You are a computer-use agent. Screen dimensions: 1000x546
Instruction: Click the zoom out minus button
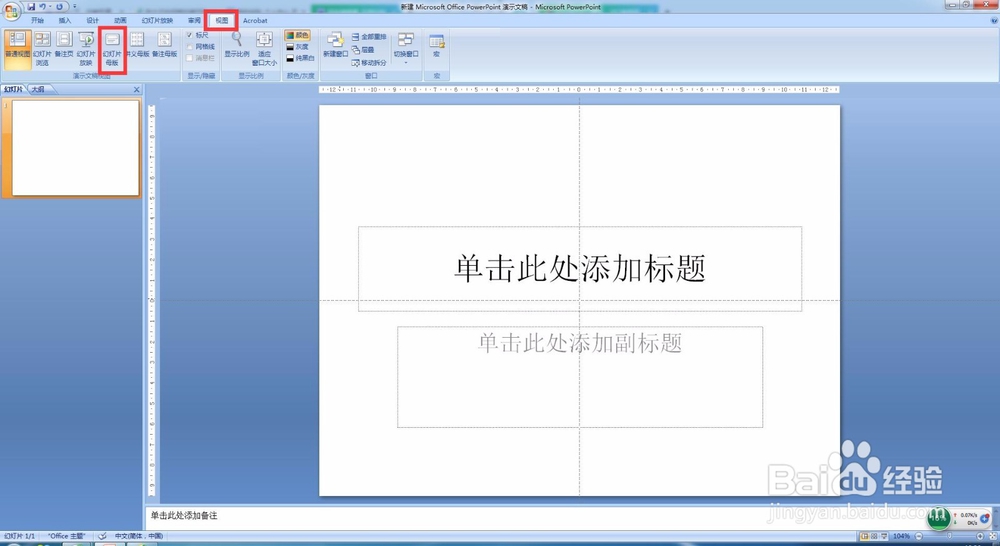(x=919, y=536)
